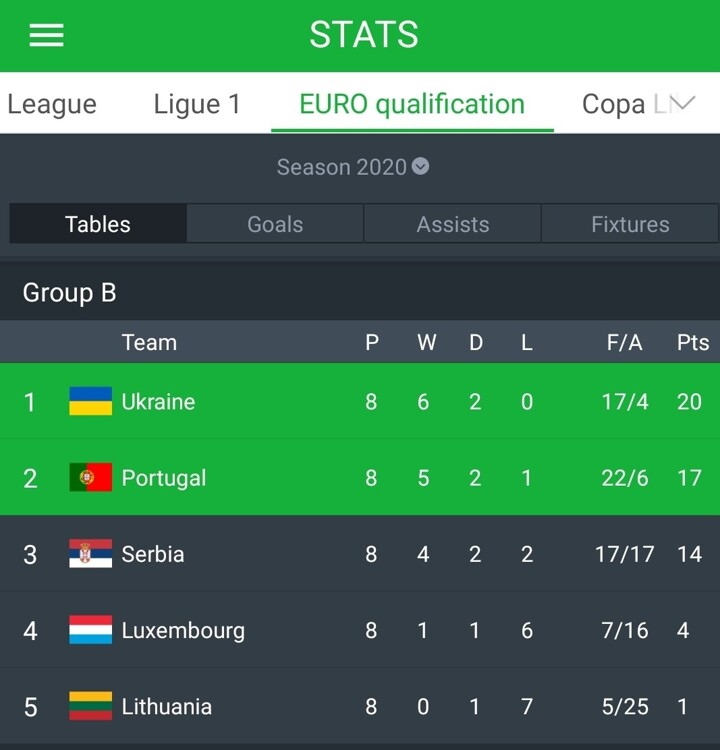Open the hamburger menu icon
This screenshot has height=750, width=720.
coord(46,35)
